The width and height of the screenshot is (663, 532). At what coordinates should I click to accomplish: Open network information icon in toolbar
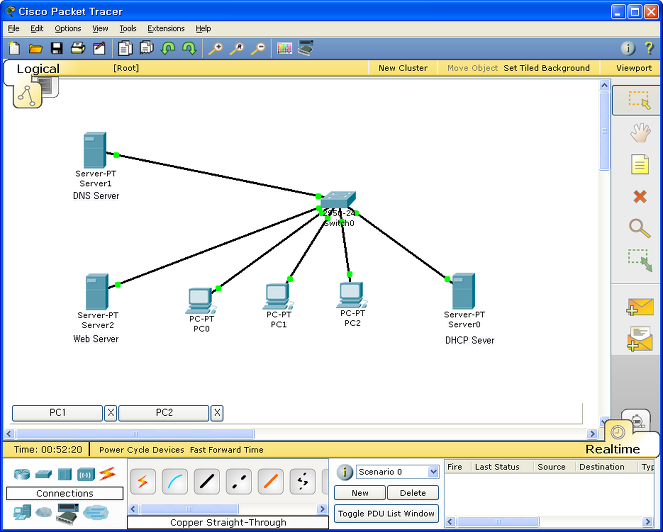(628, 48)
